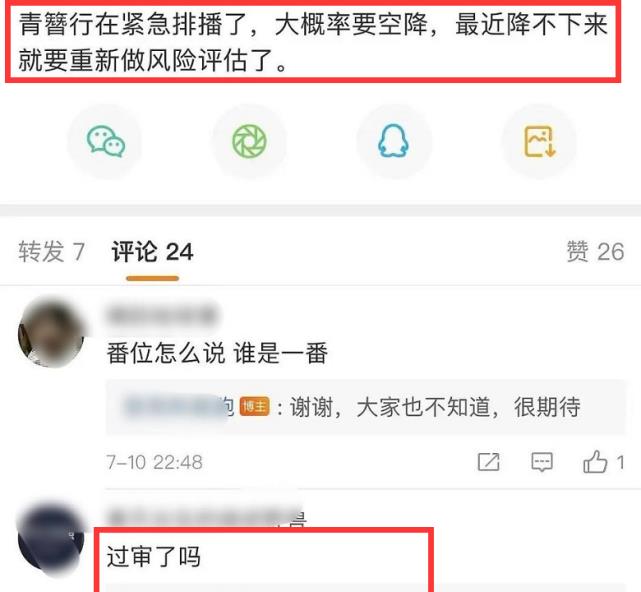Screen dimensions: 641x592
Task: Tap the comment 过审了吗
Action: click(154, 556)
